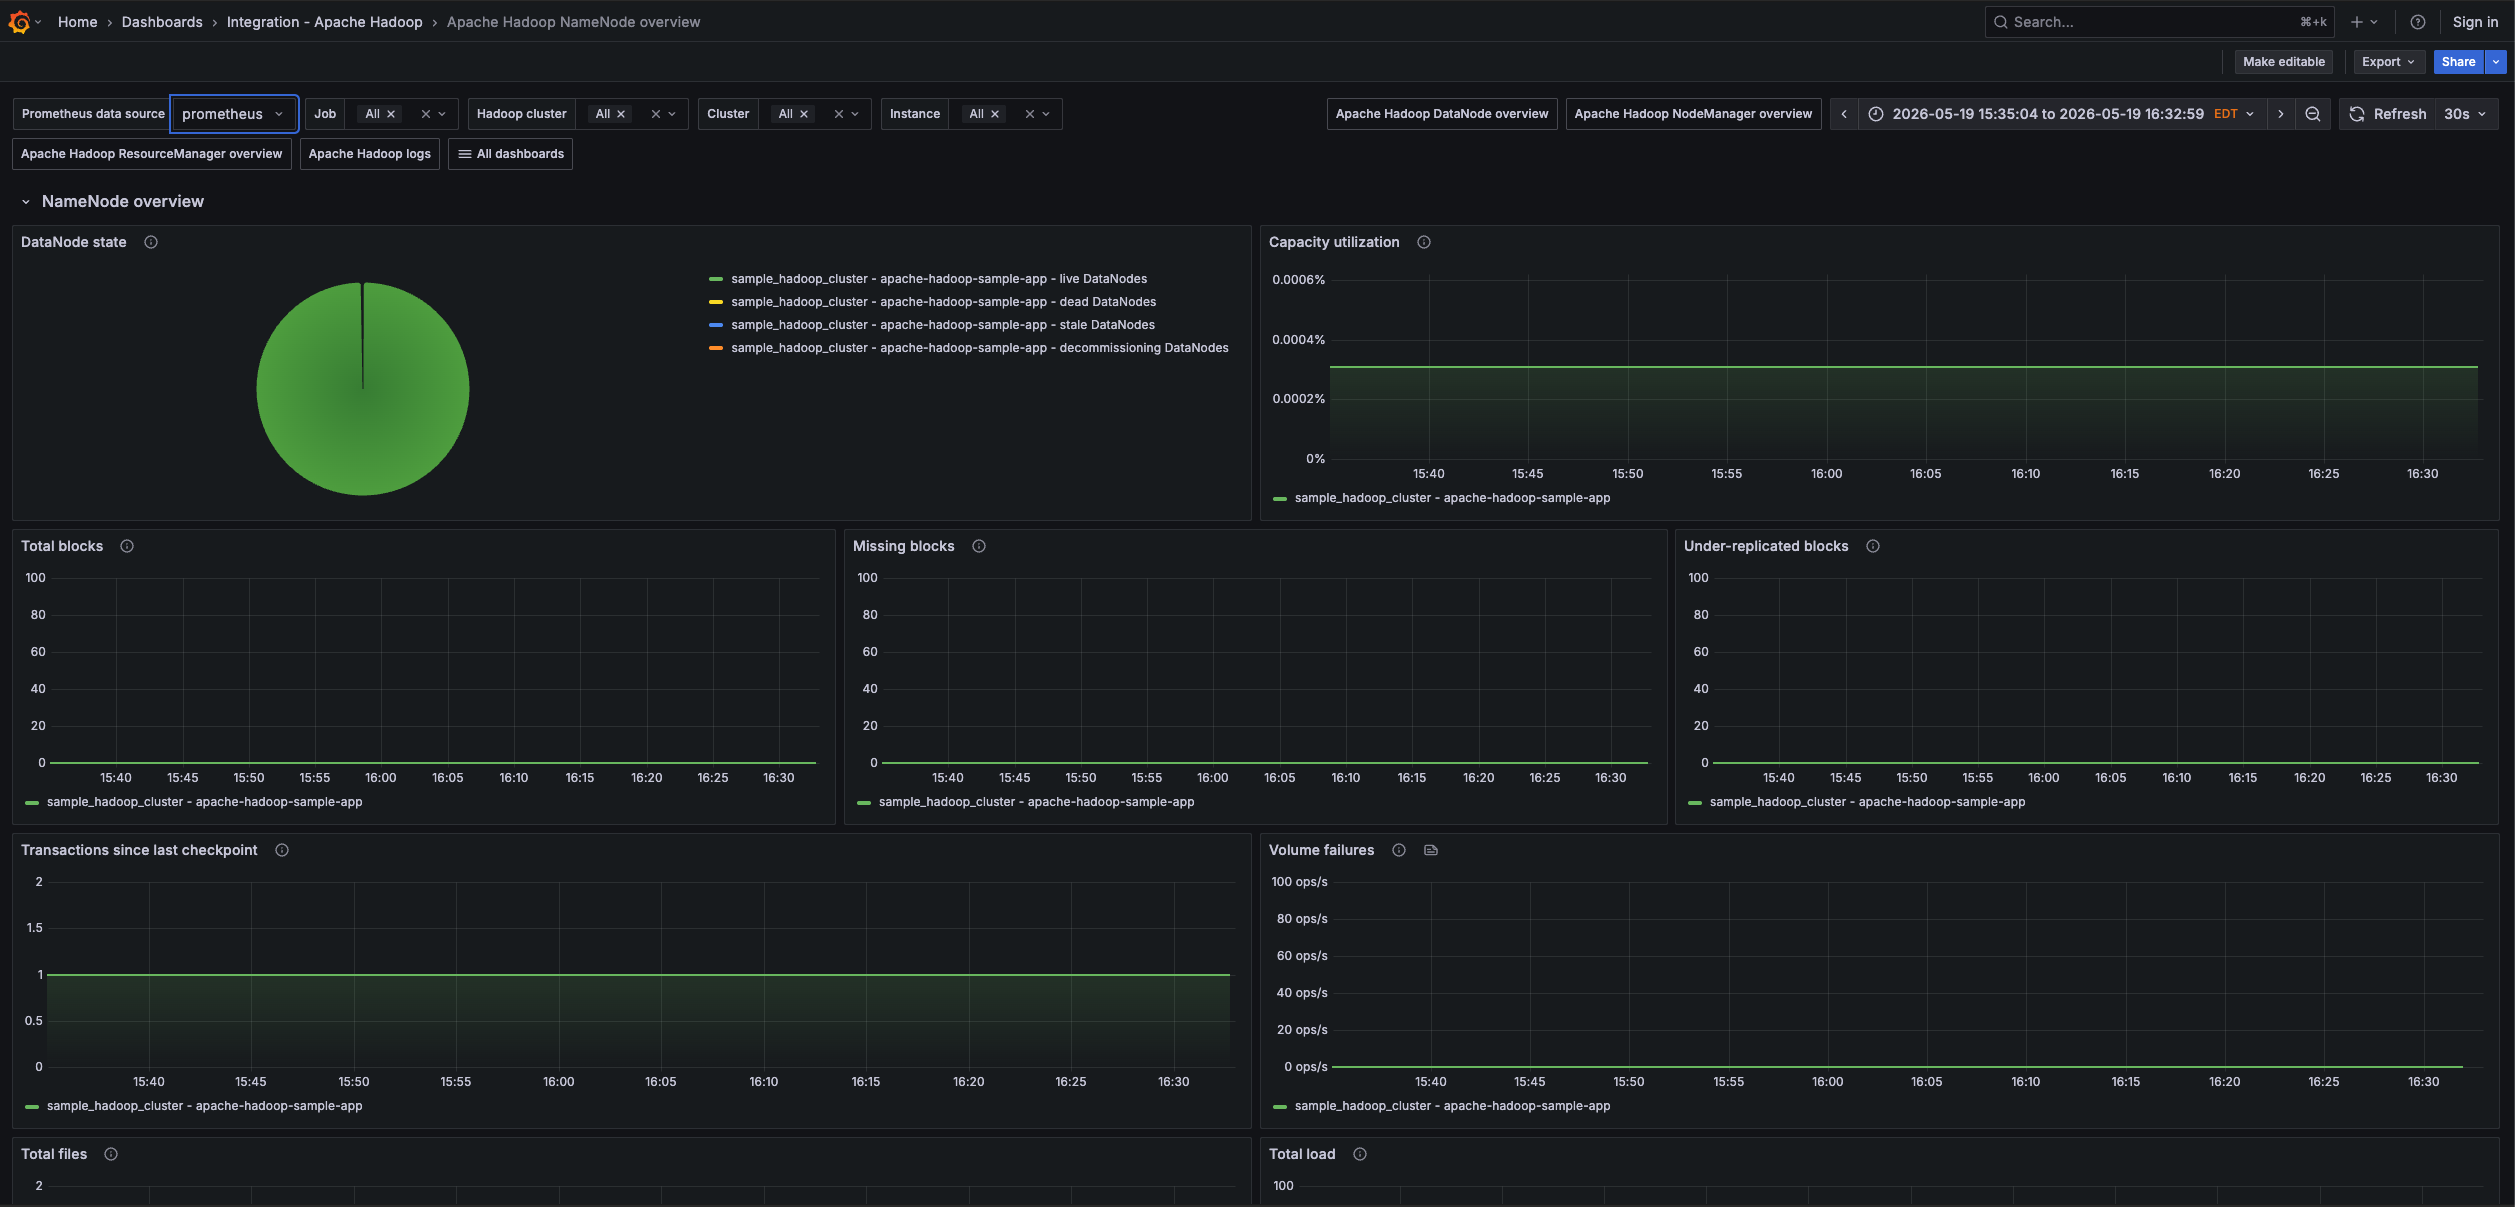
Task: Go to Home breadcrumb
Action: tap(78, 22)
